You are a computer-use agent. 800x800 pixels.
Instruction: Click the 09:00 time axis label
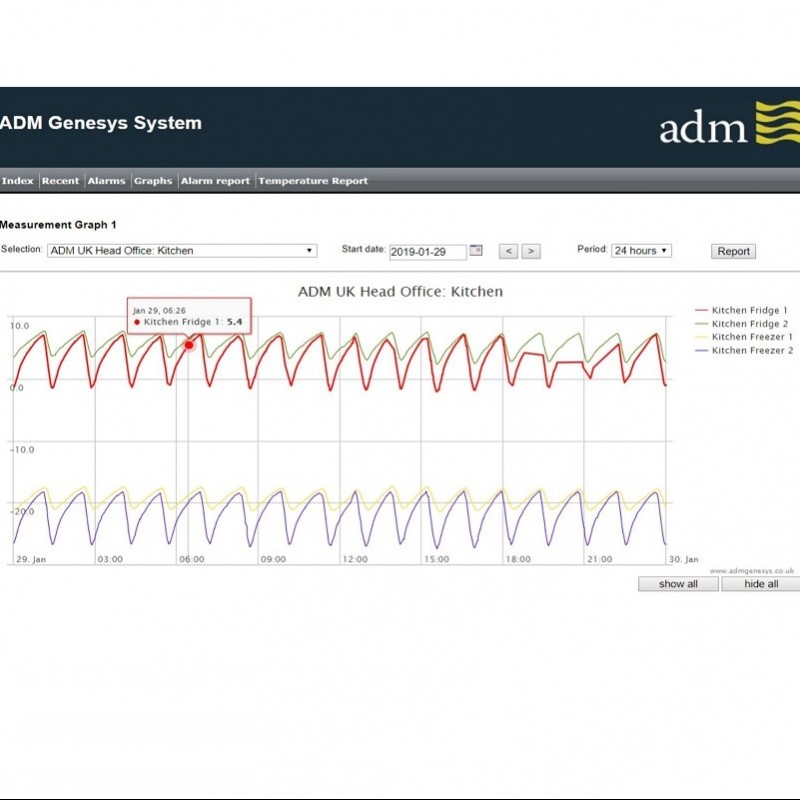click(273, 559)
